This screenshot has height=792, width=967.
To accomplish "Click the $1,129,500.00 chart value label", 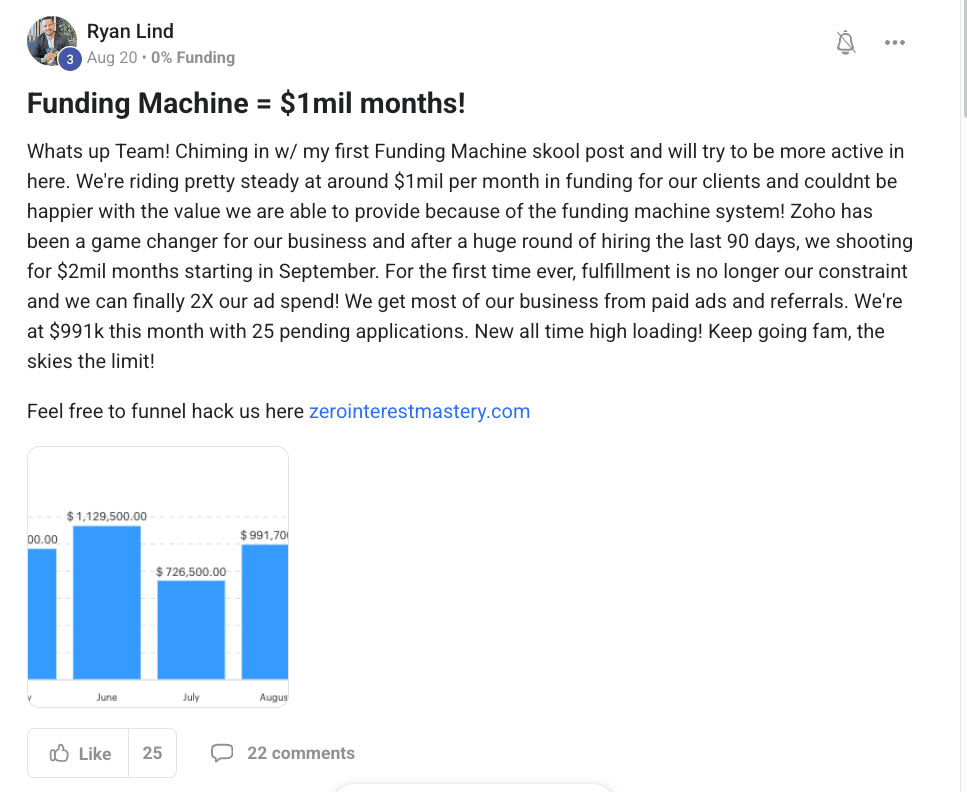I will tap(107, 516).
